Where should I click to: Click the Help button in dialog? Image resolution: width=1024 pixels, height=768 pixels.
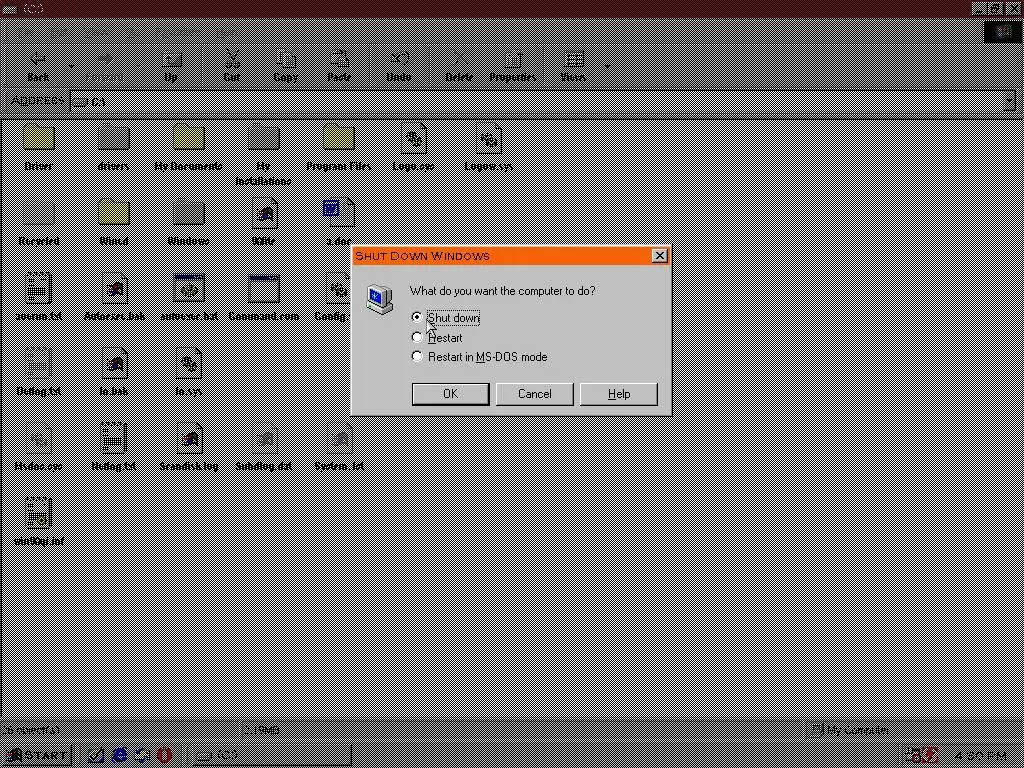pyautogui.click(x=618, y=394)
